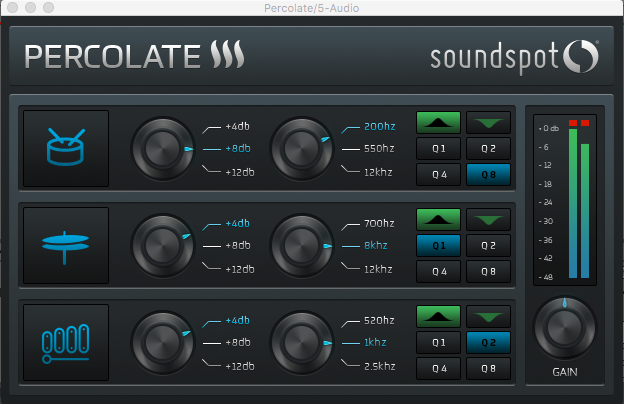The height and width of the screenshot is (404, 624).
Task: Enable Q4 in drum row
Action: [x=438, y=174]
